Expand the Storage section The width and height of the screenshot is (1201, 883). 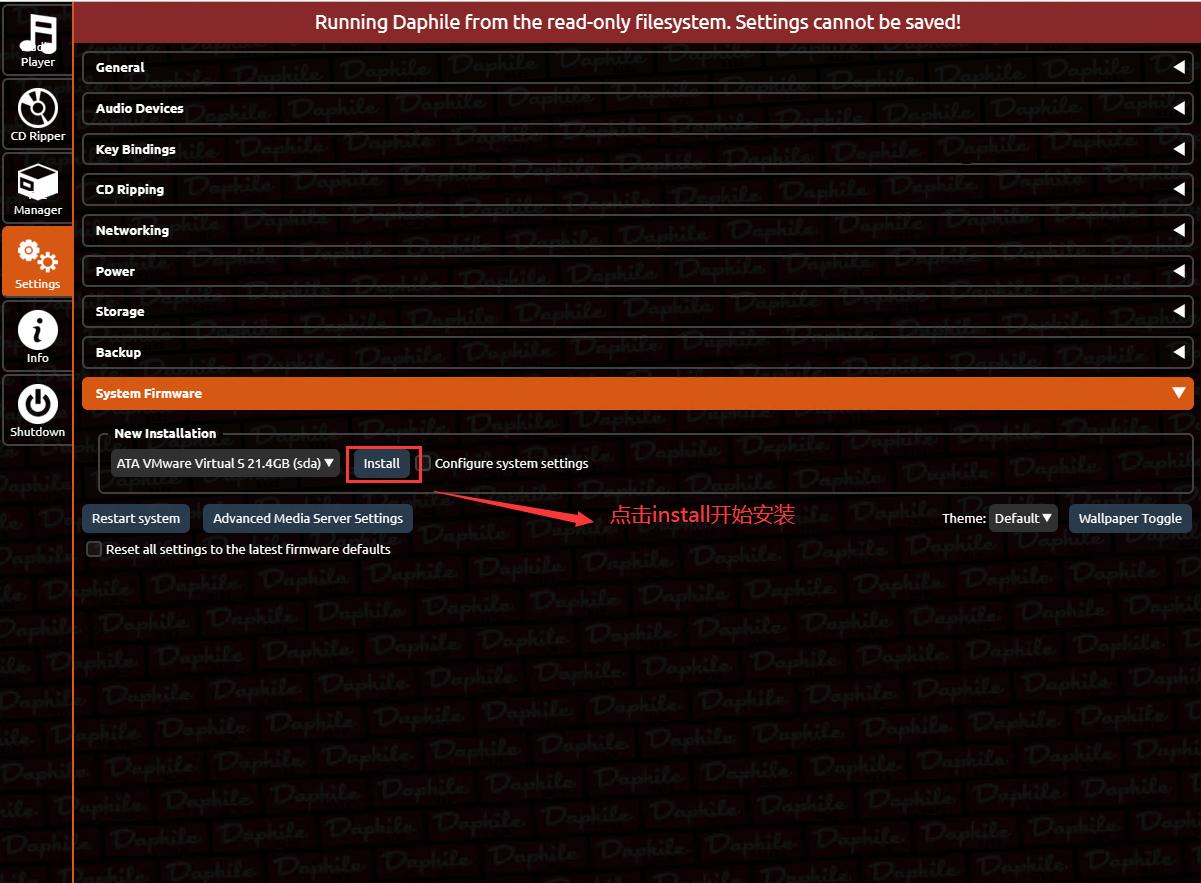click(637, 312)
